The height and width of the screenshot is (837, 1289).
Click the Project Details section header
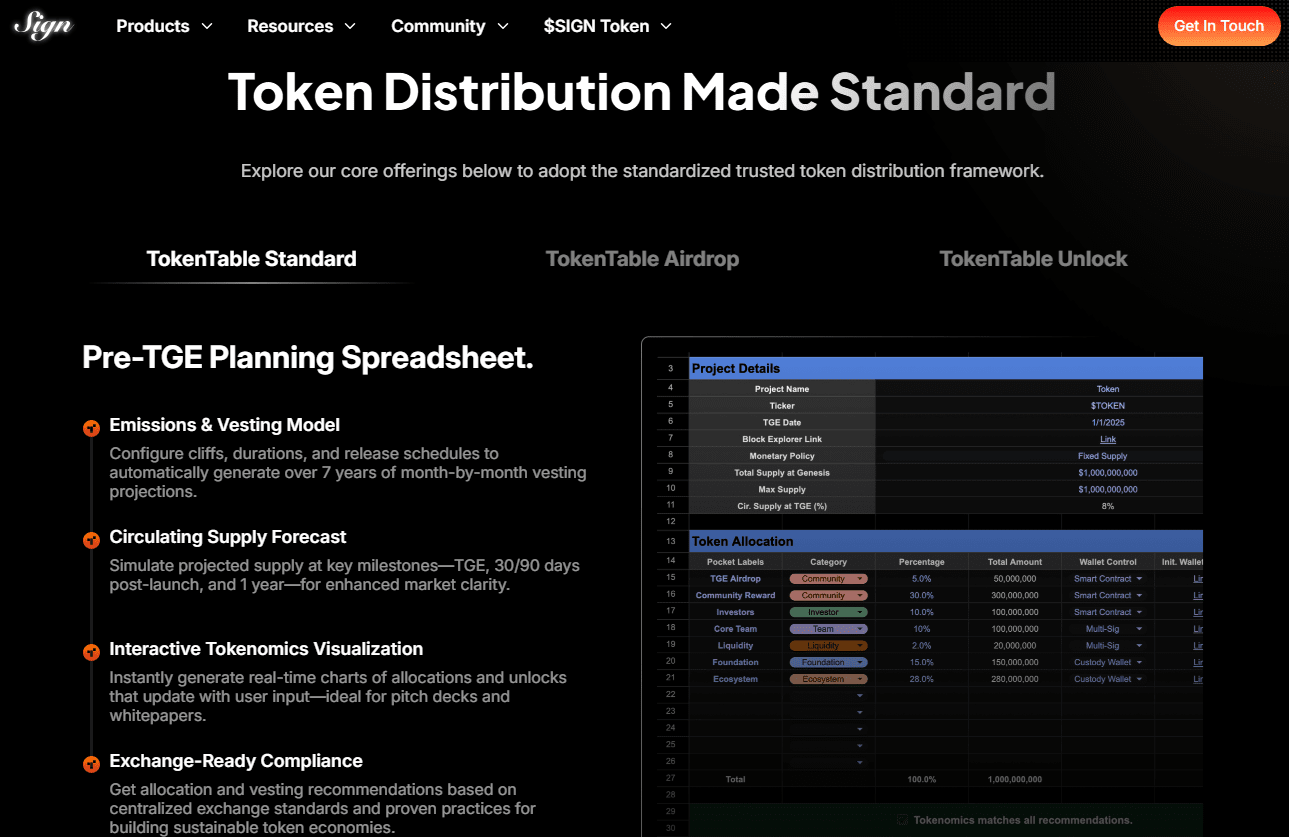pos(946,368)
